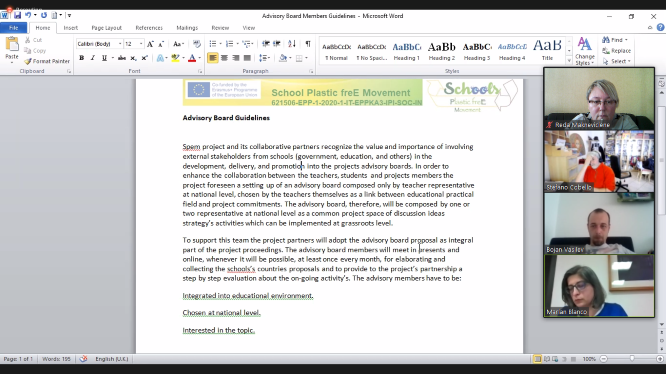Apply red font color
Image resolution: width=666 pixels, height=374 pixels.
(192, 58)
